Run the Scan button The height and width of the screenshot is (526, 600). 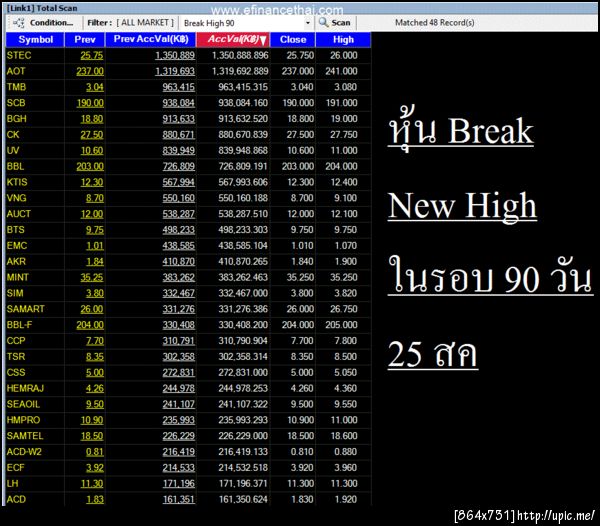point(335,23)
